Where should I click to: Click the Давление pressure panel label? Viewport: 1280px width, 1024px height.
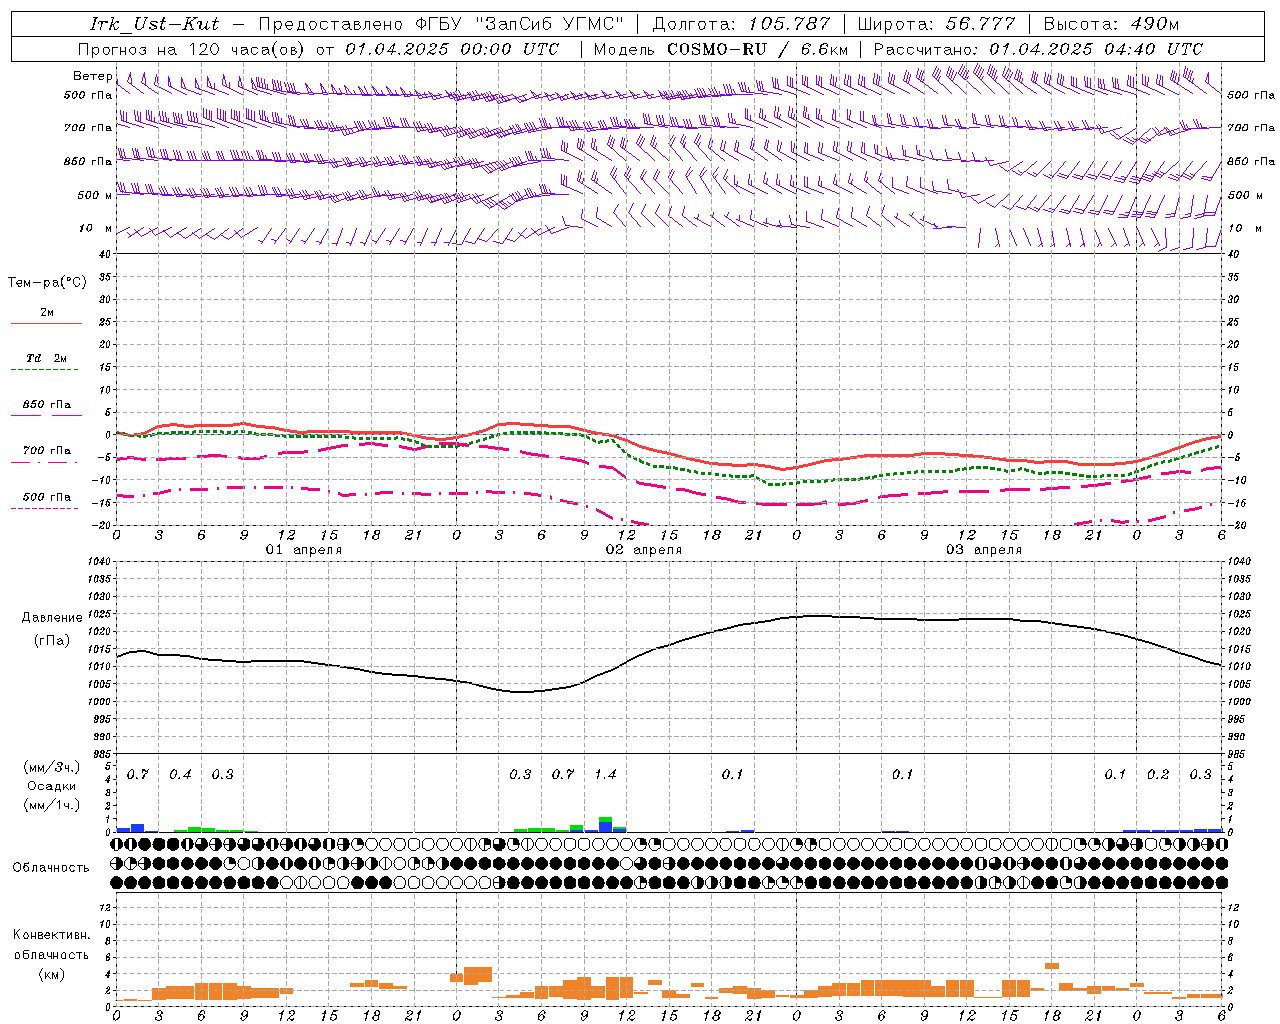coord(52,617)
